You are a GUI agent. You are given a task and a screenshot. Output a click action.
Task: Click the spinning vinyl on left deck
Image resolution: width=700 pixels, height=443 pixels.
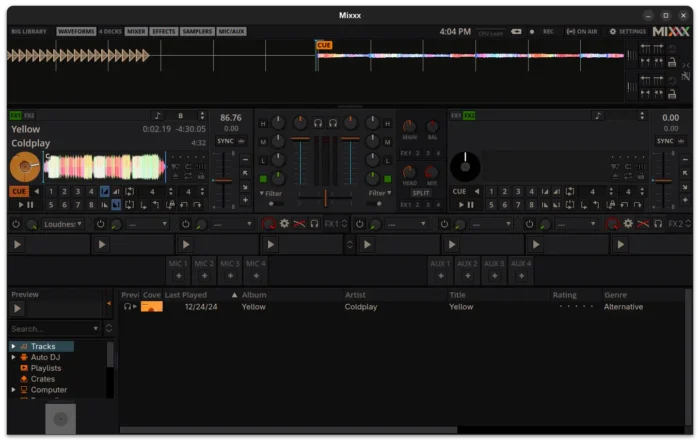[25, 167]
